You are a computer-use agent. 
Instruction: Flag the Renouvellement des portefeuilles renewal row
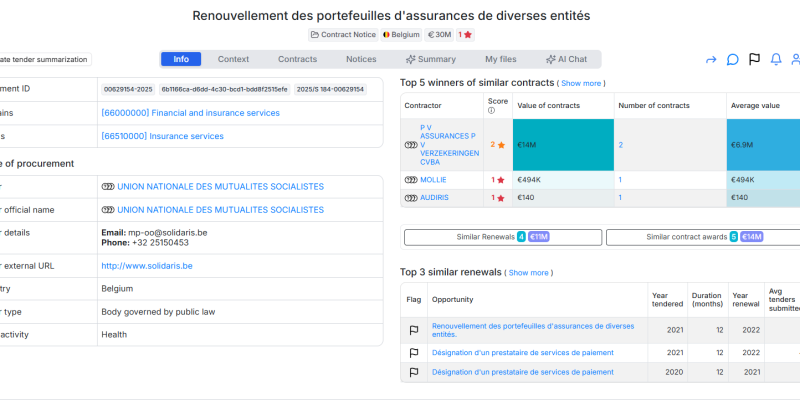tap(414, 331)
